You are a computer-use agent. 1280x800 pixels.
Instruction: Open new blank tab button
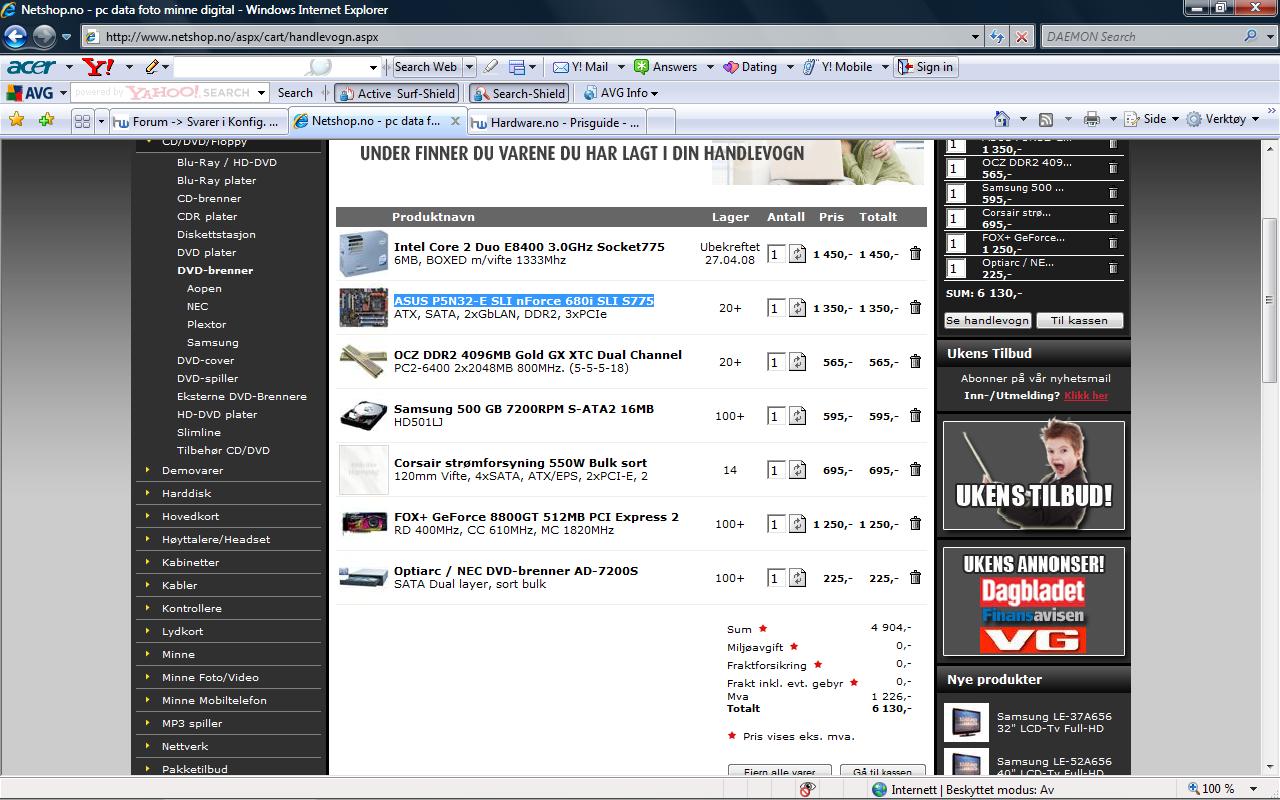pos(661,122)
